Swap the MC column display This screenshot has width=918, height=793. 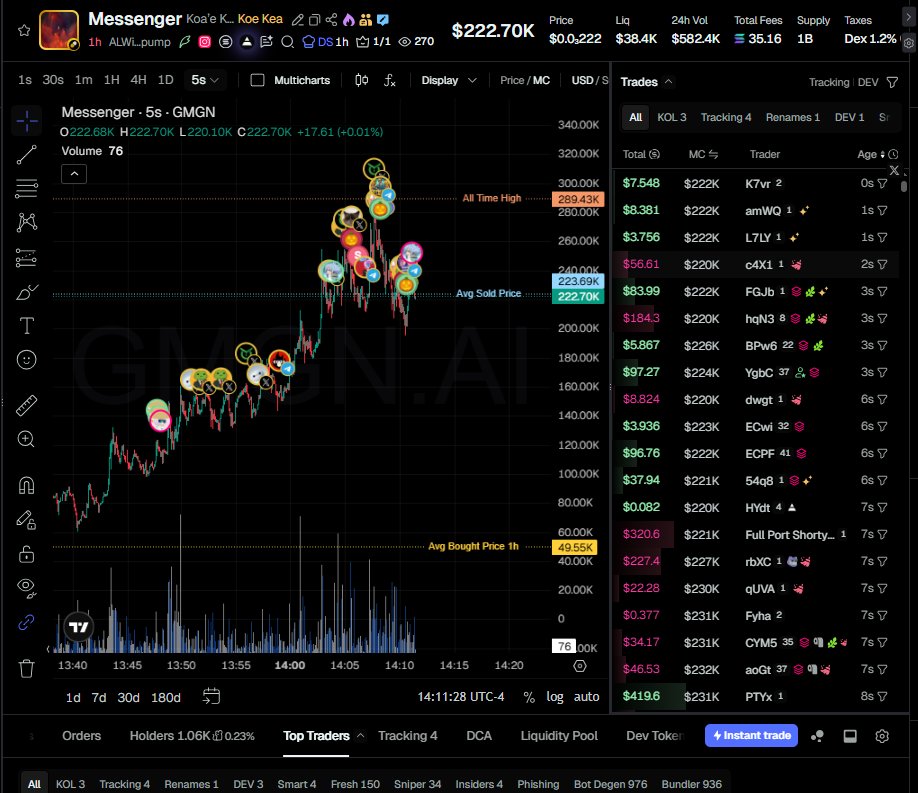[x=713, y=155]
